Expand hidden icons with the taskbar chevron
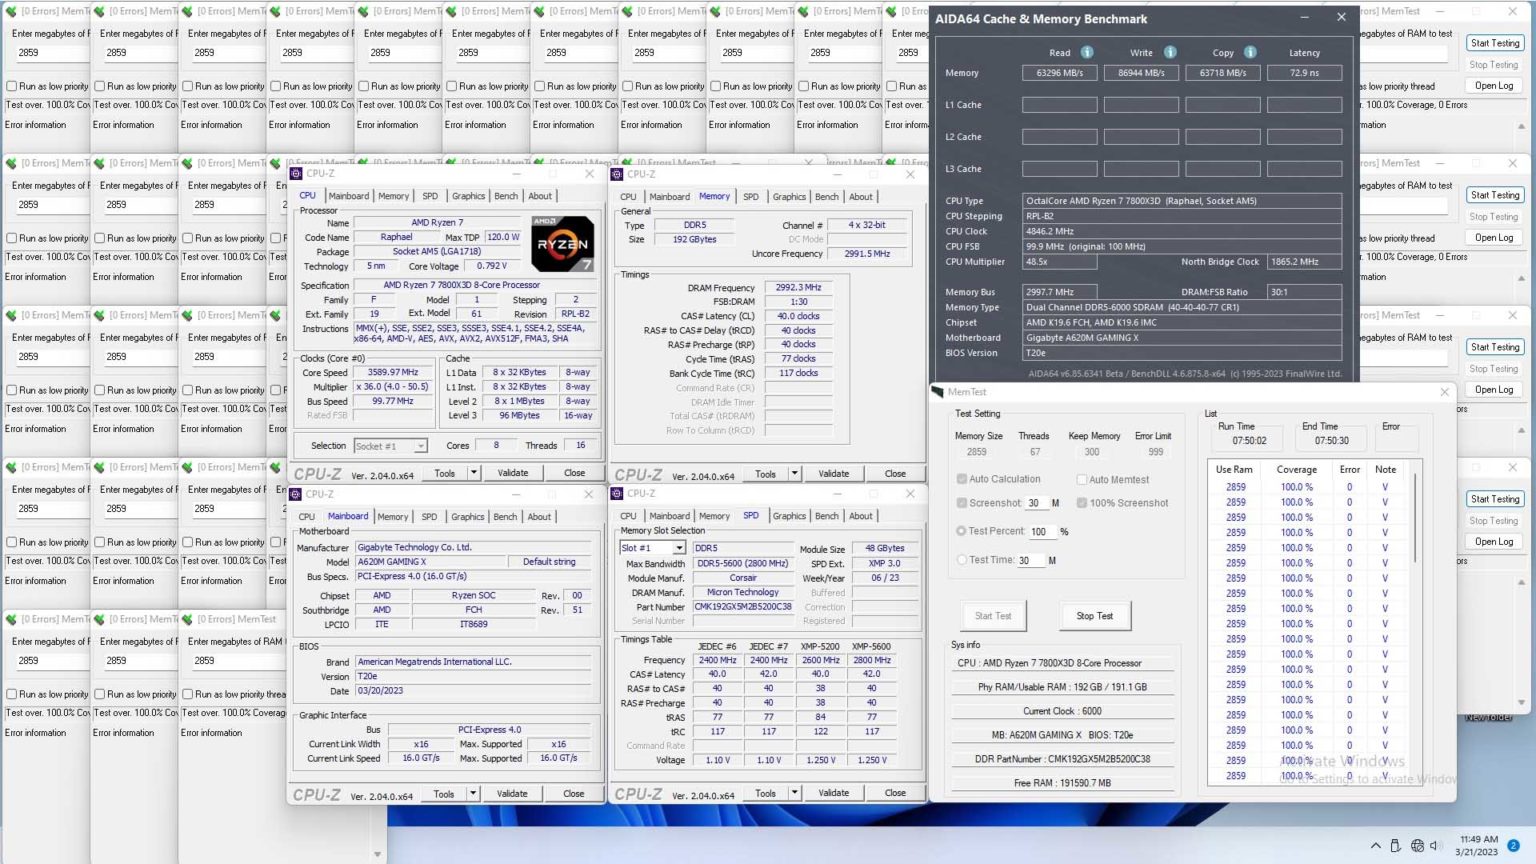Viewport: 1536px width, 864px height. (x=1376, y=845)
